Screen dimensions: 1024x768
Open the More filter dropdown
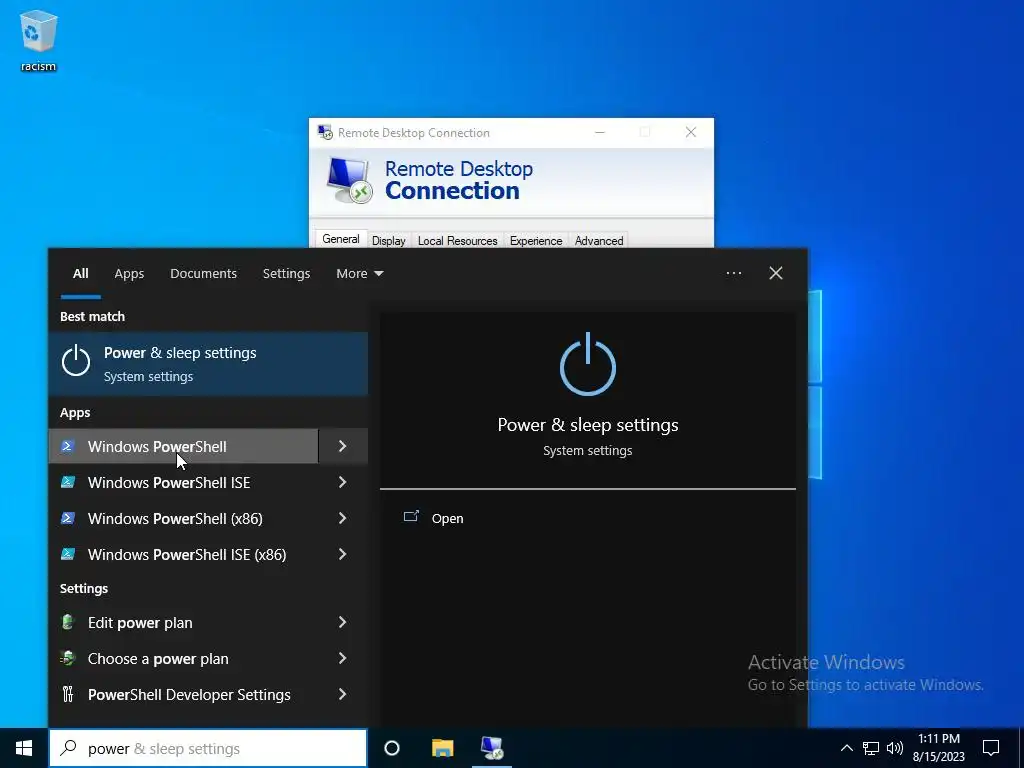point(360,274)
